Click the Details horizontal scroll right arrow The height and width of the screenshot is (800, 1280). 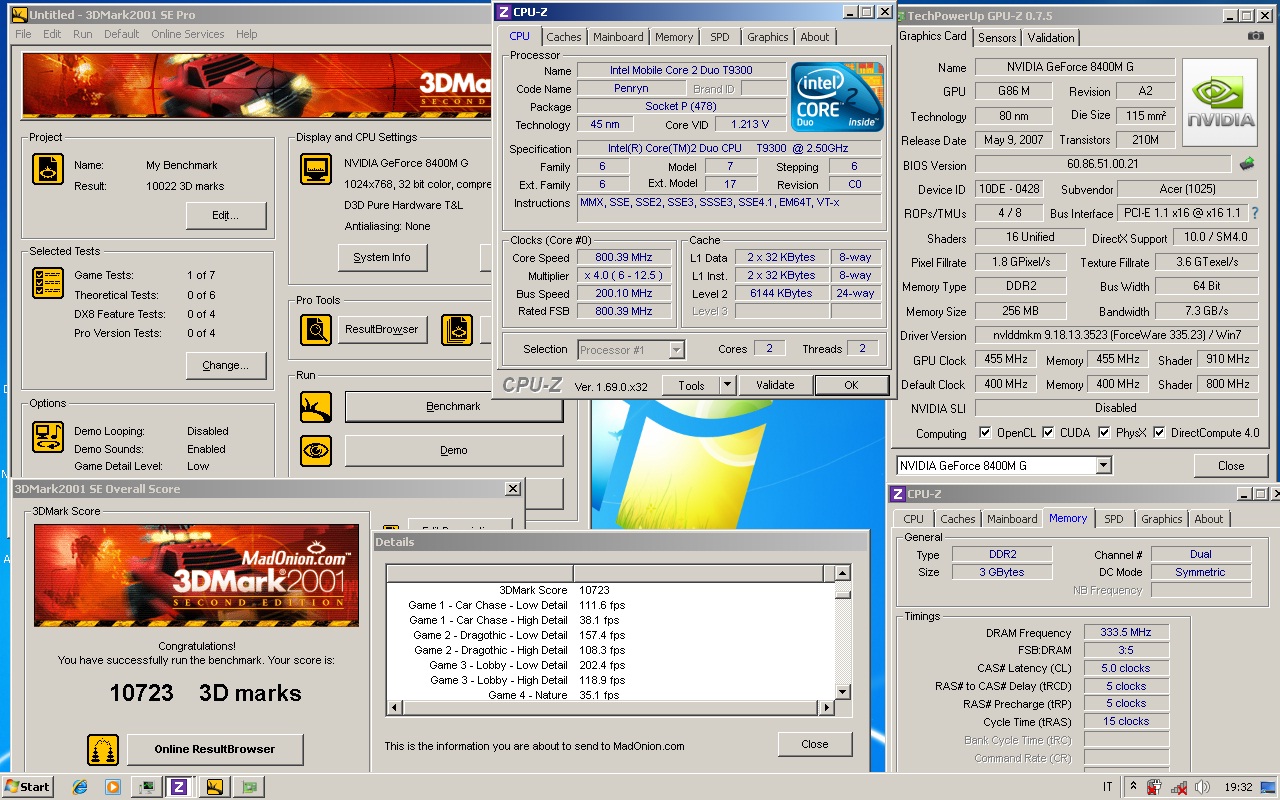pos(826,708)
